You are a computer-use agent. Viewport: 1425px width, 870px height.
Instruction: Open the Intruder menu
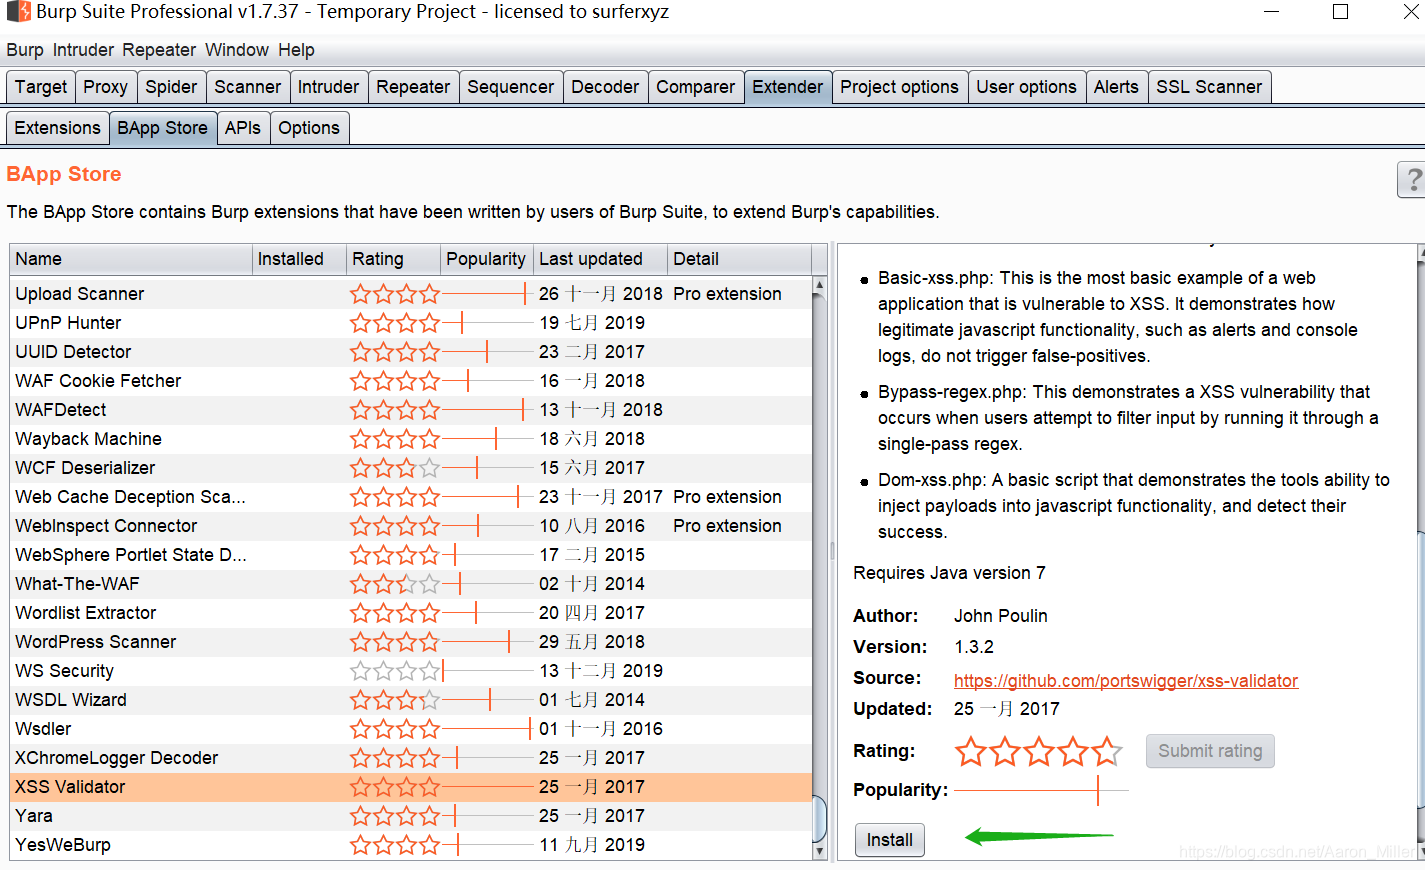pos(84,50)
